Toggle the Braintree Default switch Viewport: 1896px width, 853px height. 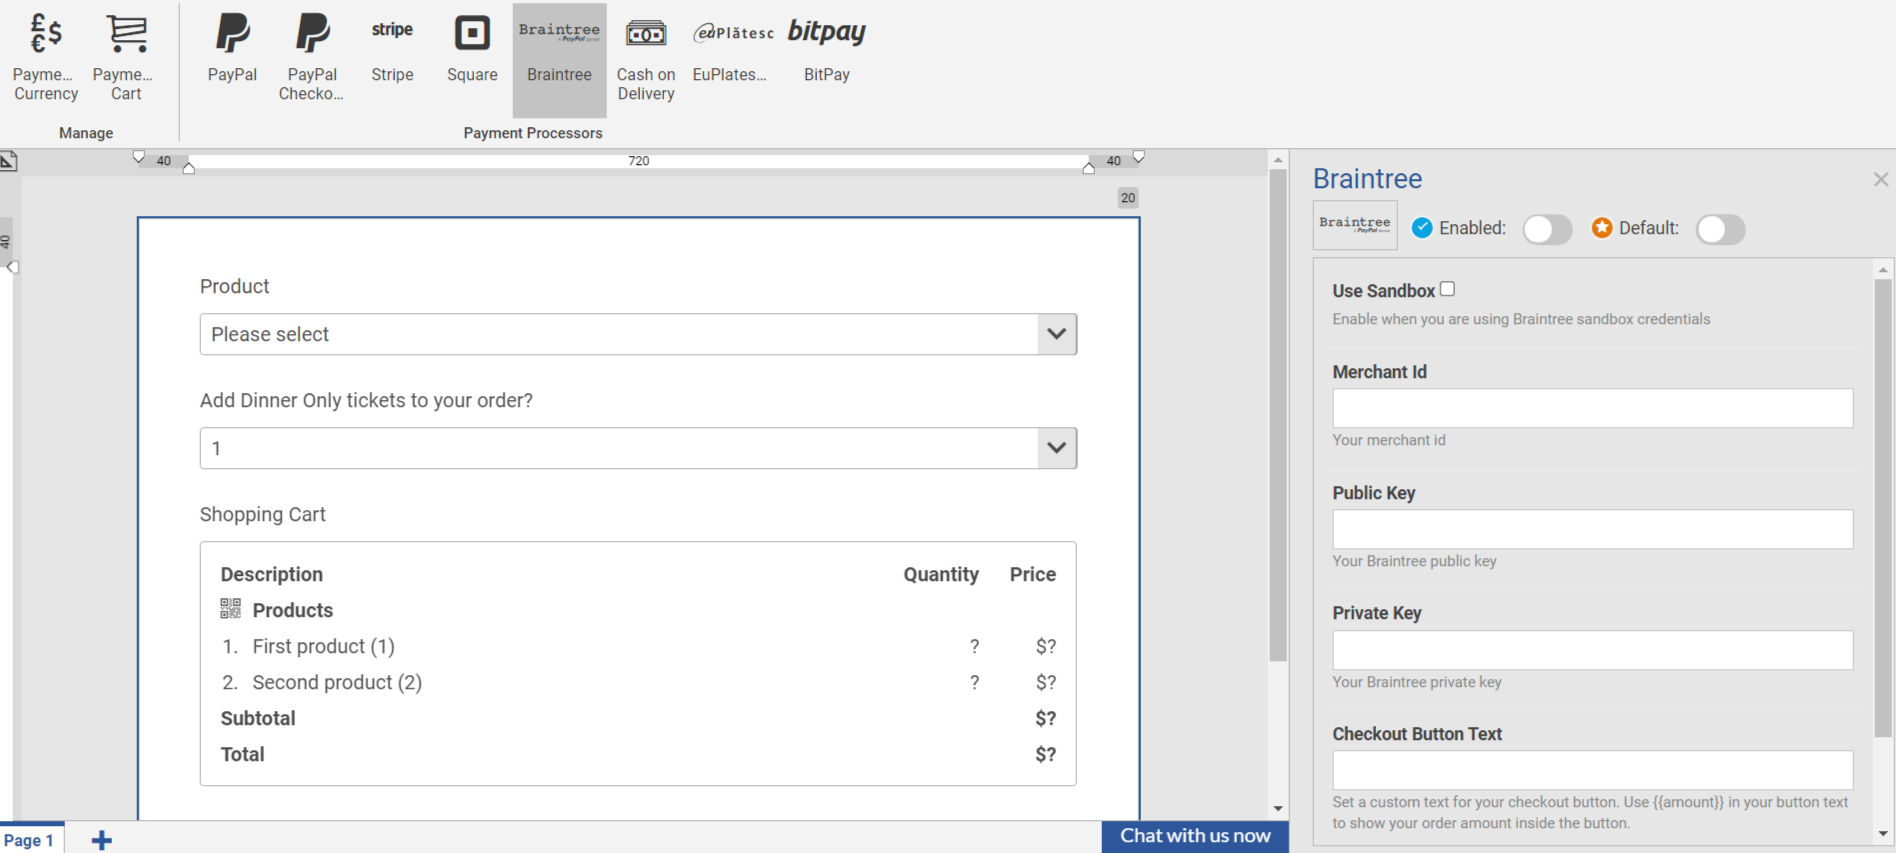point(1720,229)
